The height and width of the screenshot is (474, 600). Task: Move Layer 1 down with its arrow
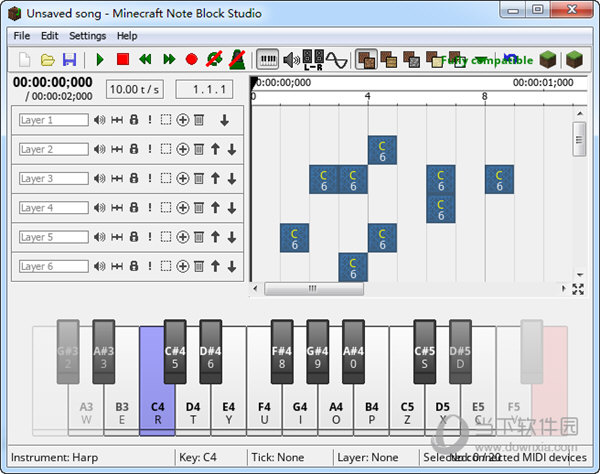tap(225, 120)
